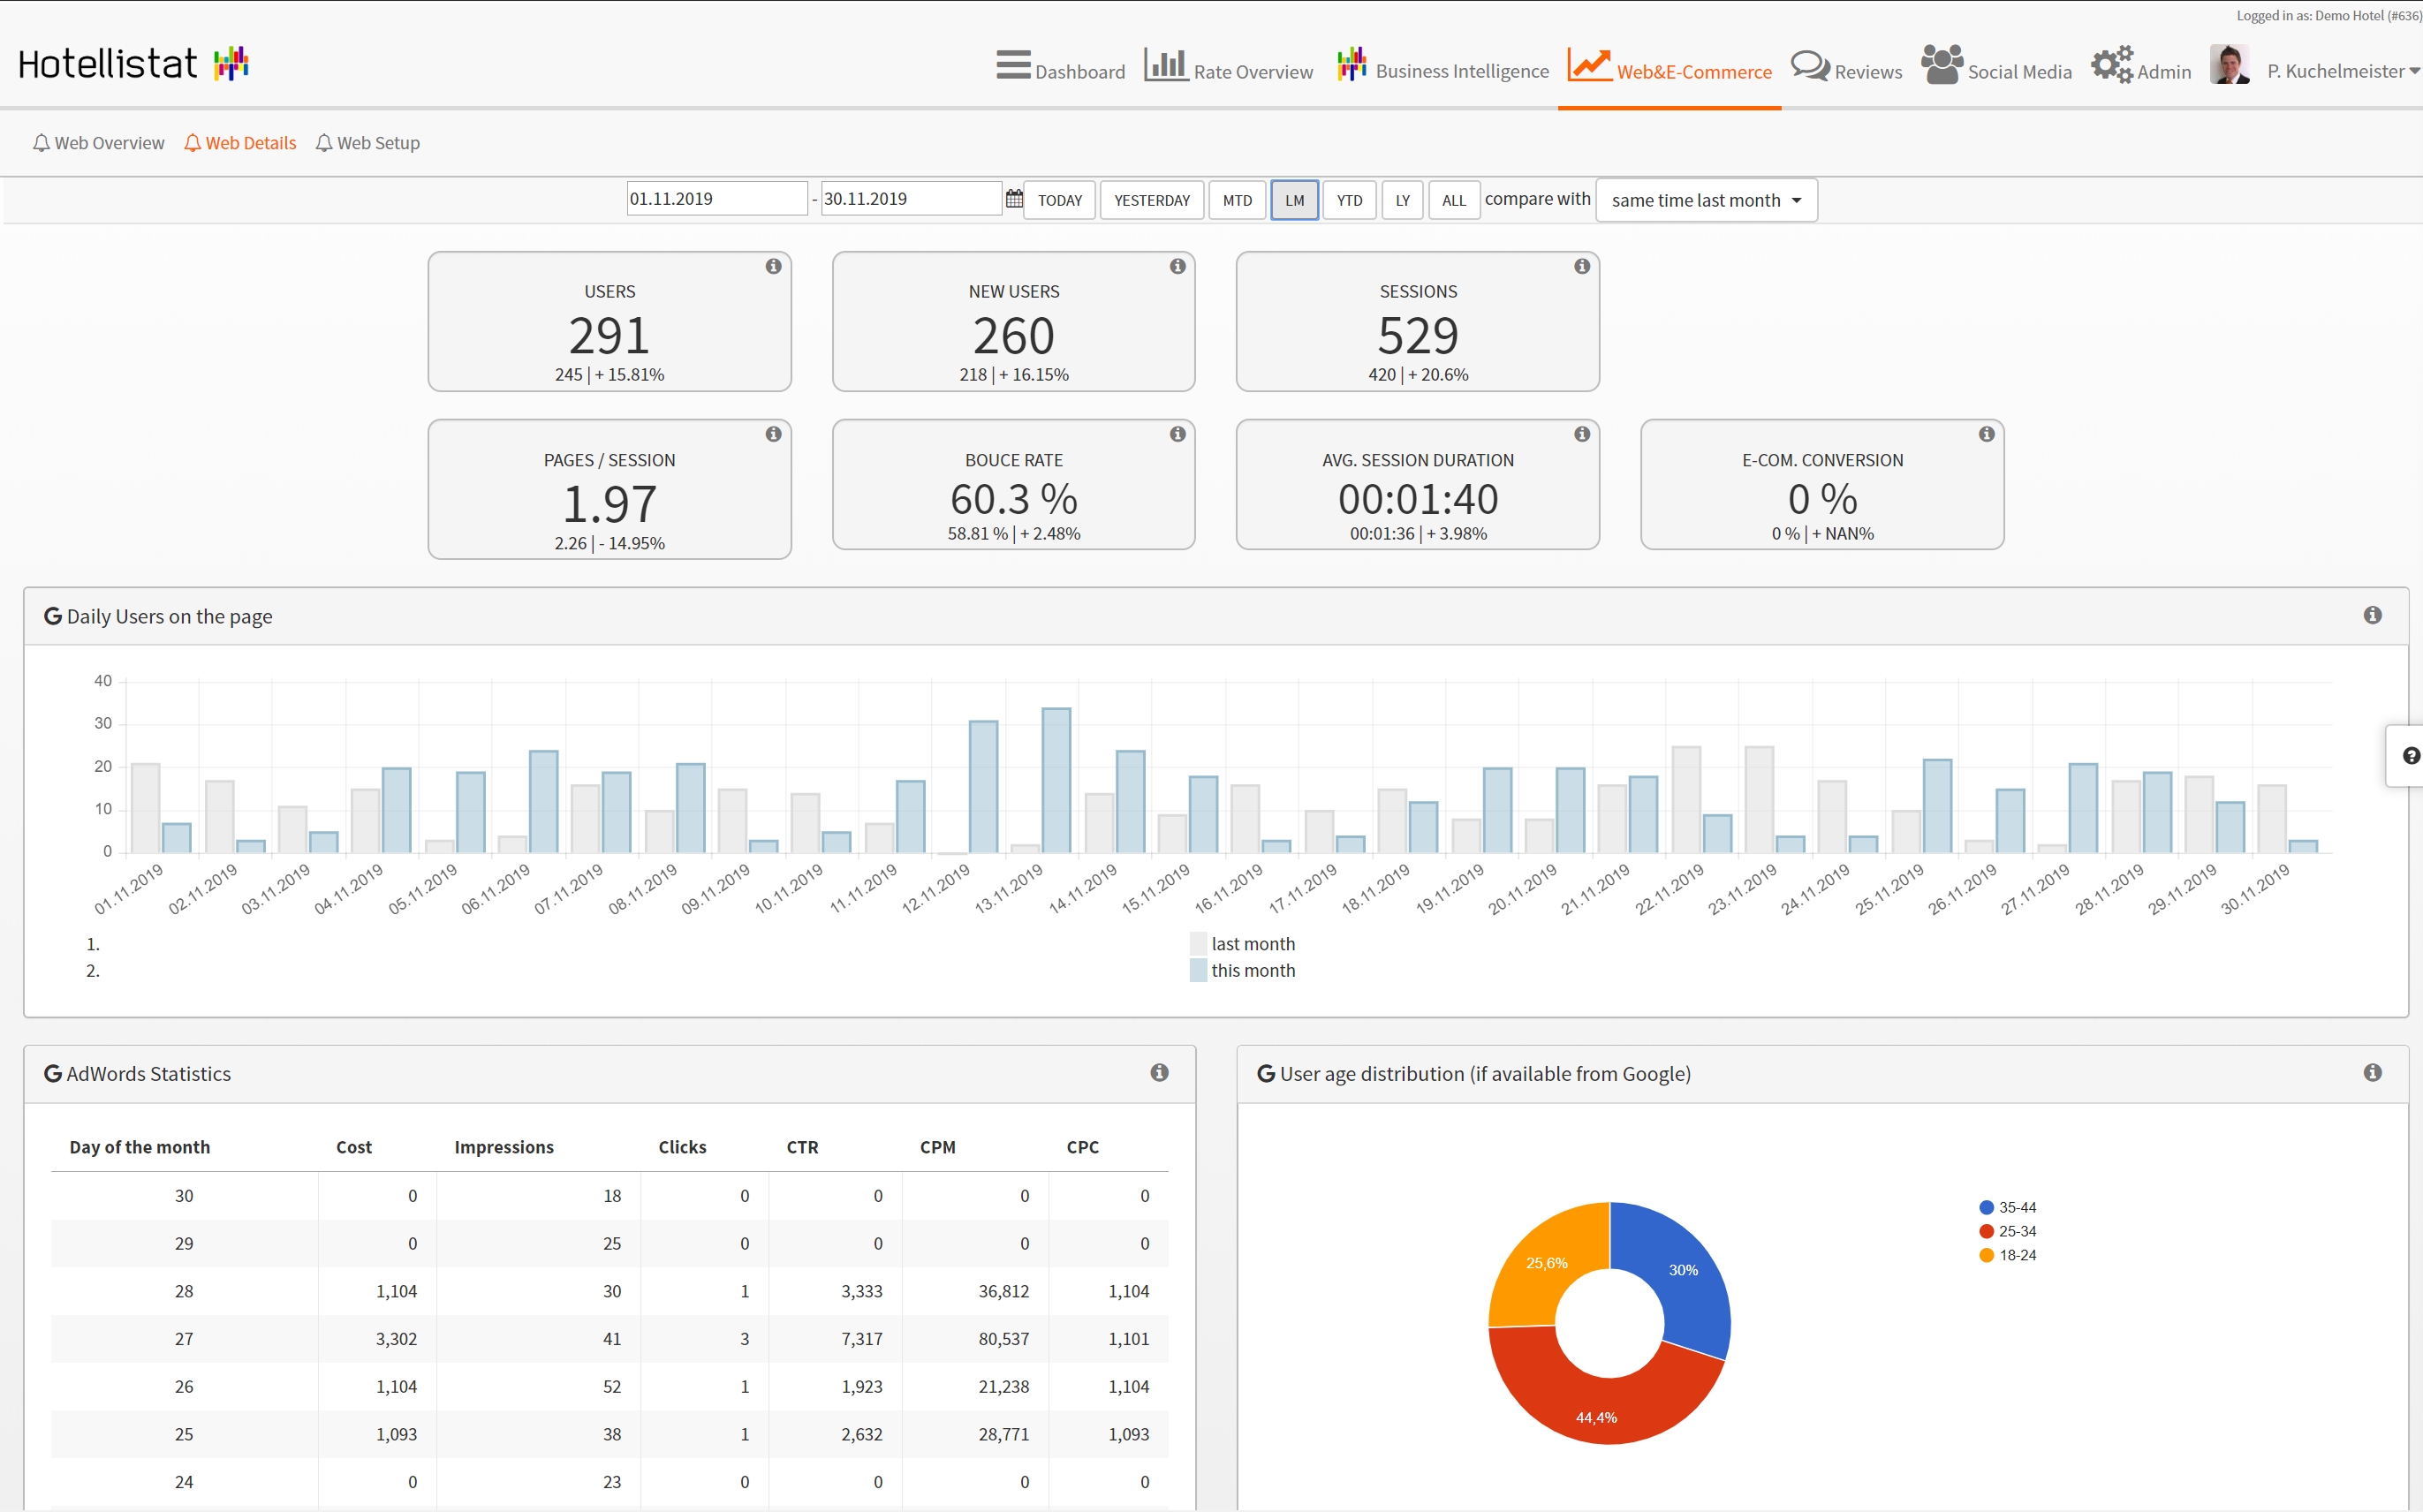The image size is (2423, 1512).
Task: Expand 'same time last month' compare dropdown
Action: coord(1705,200)
